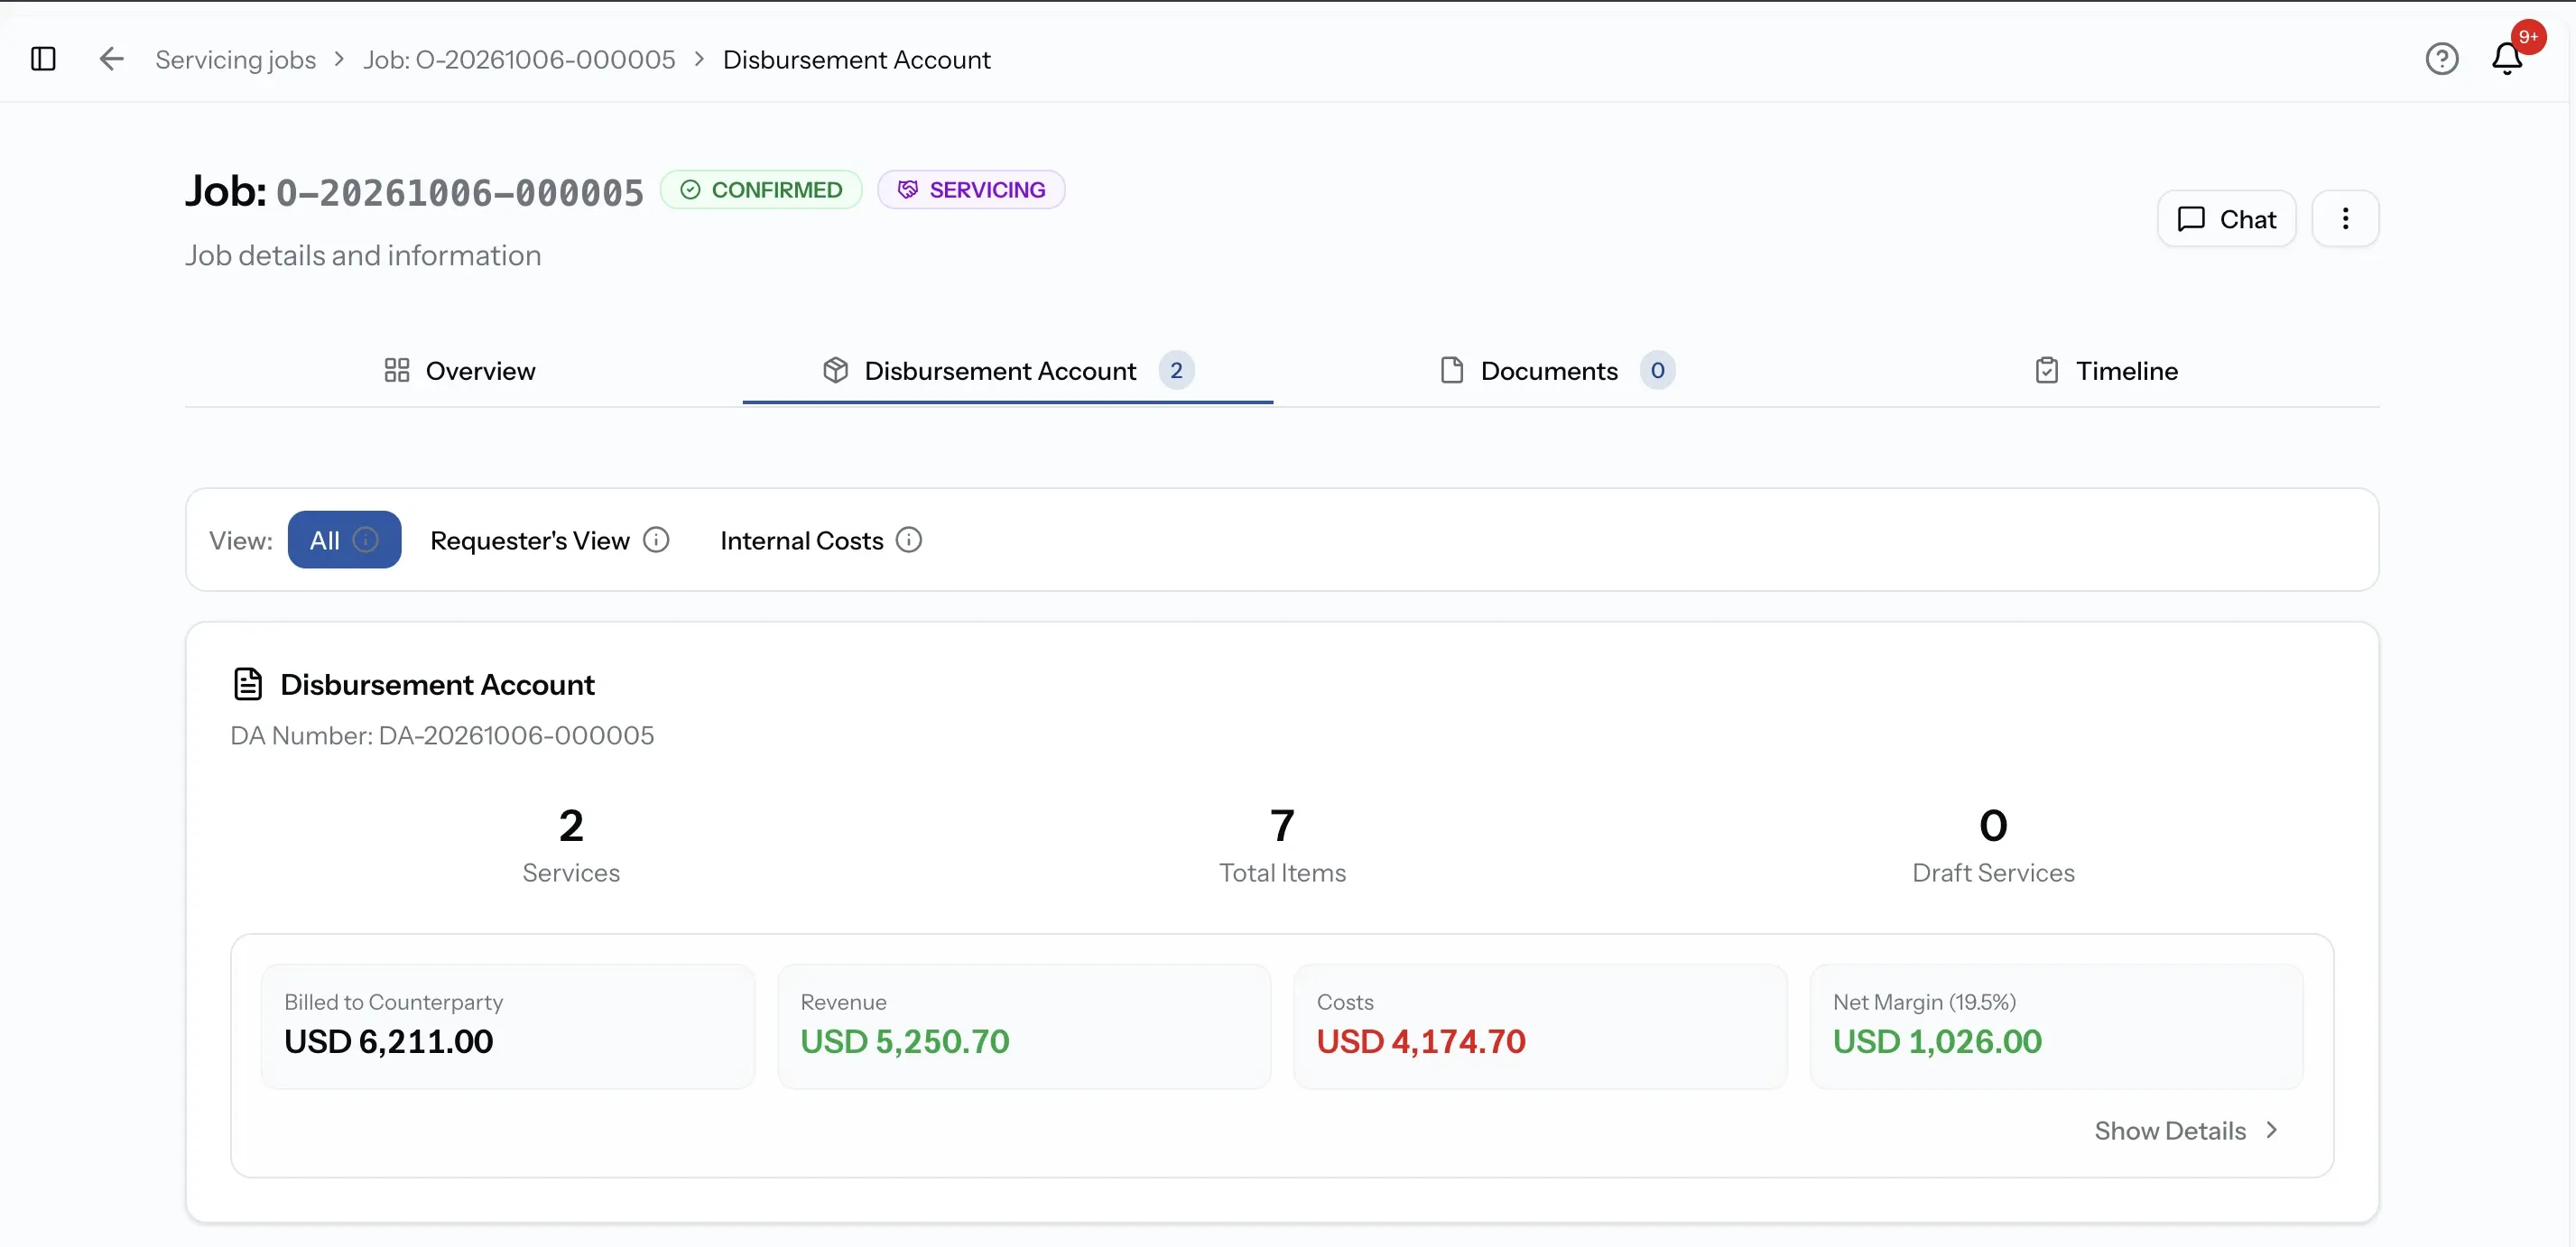Image resolution: width=2576 pixels, height=1247 pixels.
Task: Click the Disbursement Account breadcrumb
Action: [x=856, y=59]
